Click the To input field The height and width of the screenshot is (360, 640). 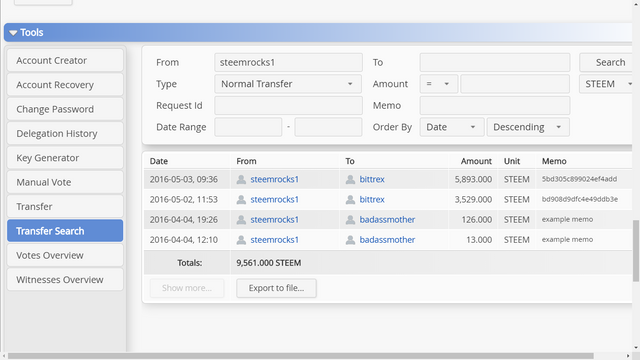(x=495, y=62)
